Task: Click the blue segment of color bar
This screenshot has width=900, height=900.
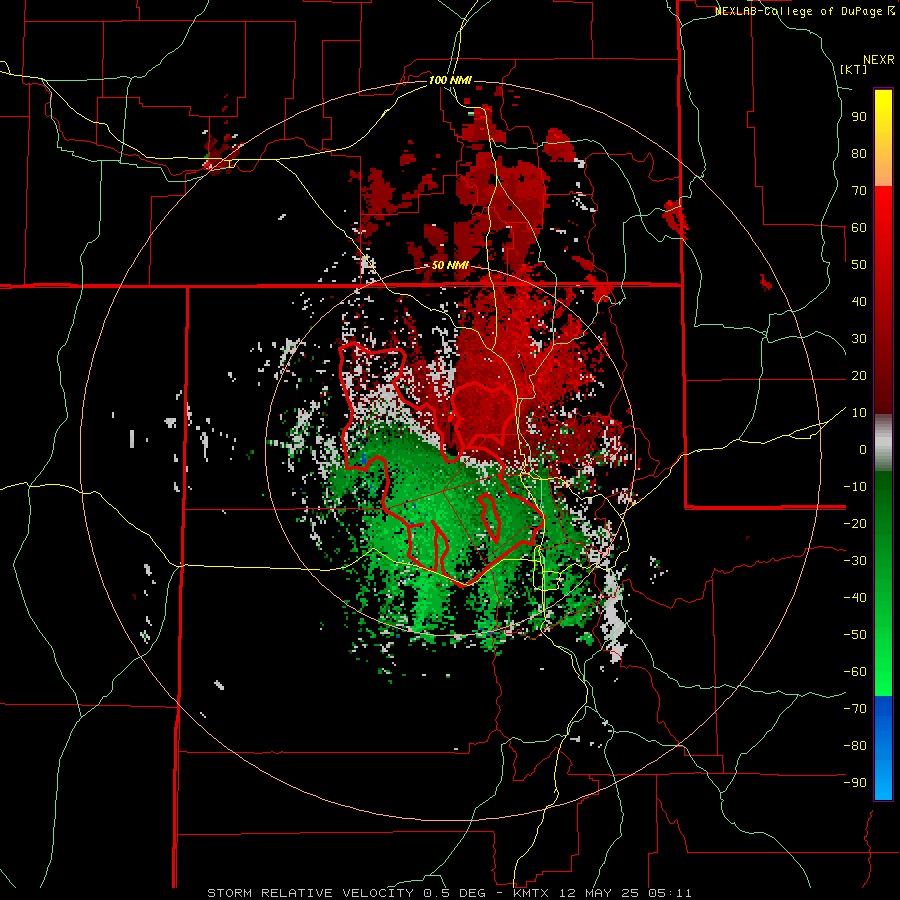Action: pos(883,748)
